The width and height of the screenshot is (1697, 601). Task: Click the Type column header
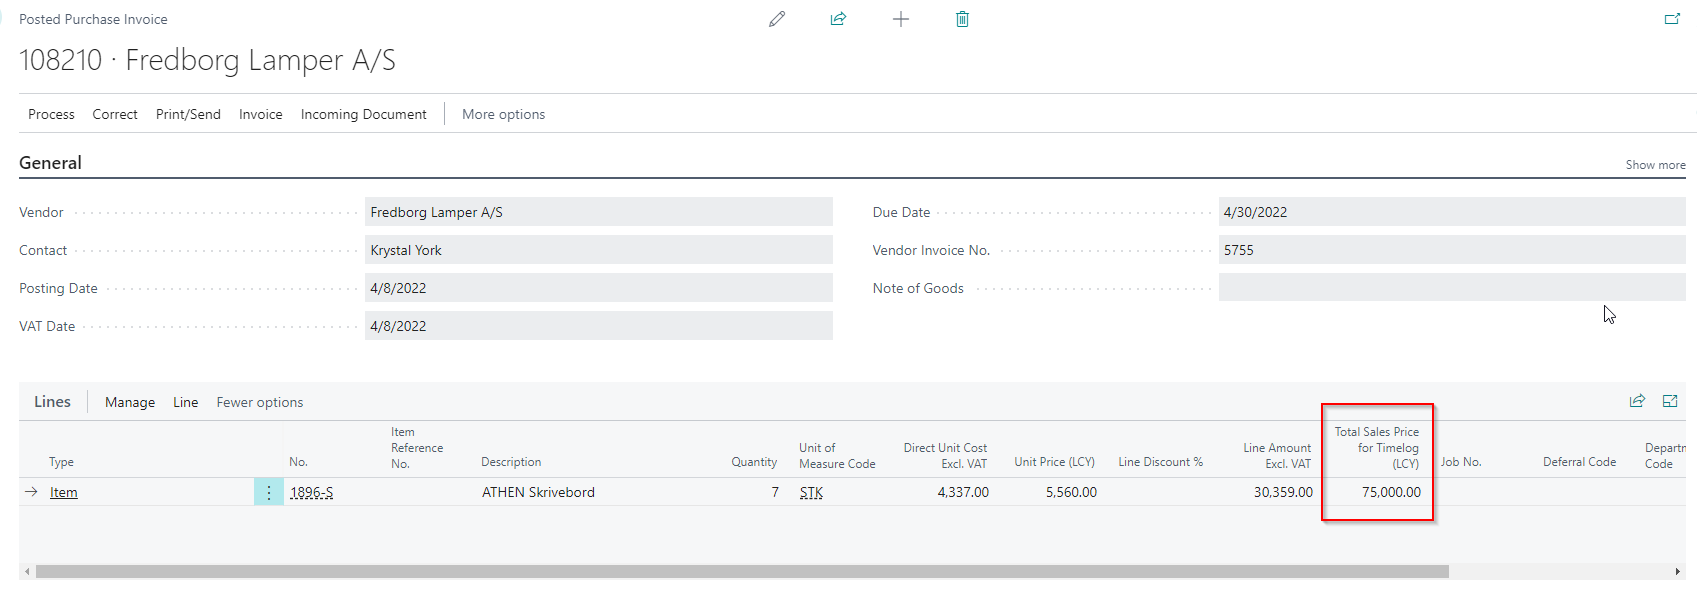coord(61,462)
